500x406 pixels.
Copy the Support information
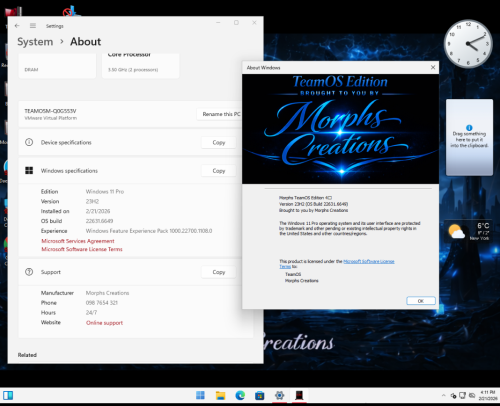(219, 272)
